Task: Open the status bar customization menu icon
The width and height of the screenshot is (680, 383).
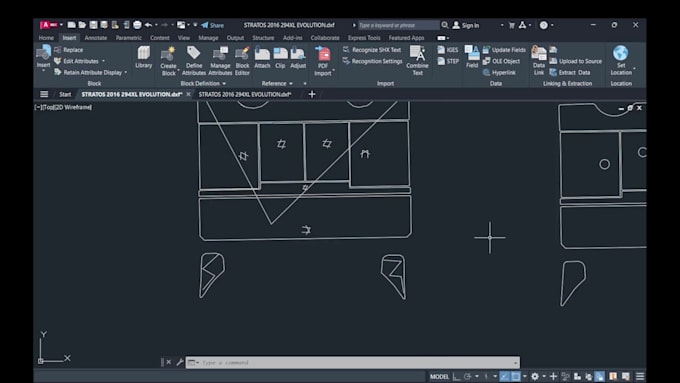Action: pyautogui.click(x=640, y=376)
